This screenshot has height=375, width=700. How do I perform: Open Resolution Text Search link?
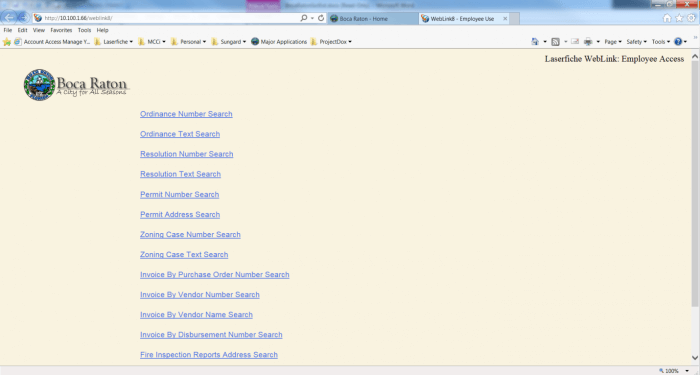tap(180, 174)
